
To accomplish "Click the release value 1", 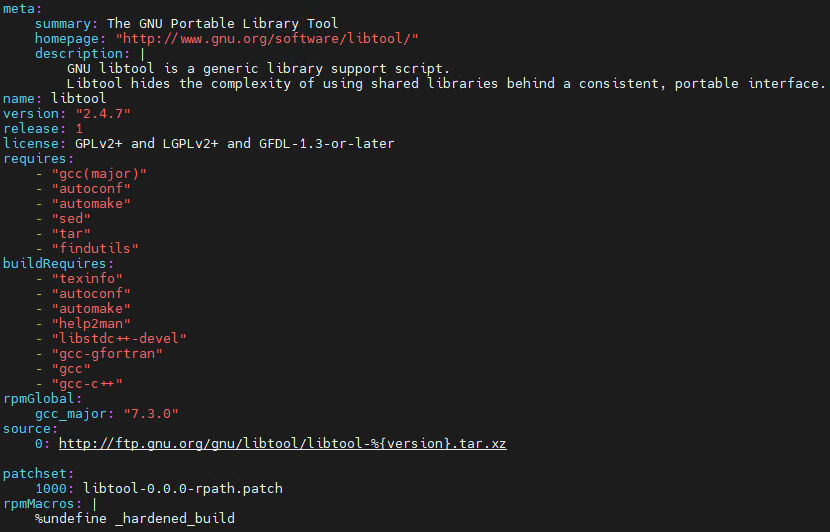I will coord(79,128).
